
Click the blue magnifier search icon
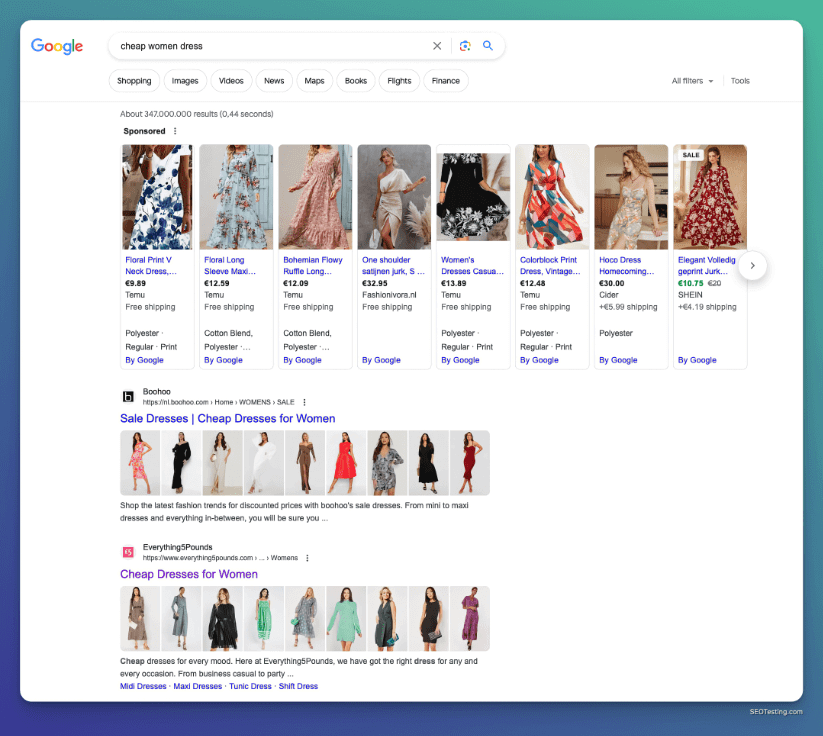click(x=488, y=46)
